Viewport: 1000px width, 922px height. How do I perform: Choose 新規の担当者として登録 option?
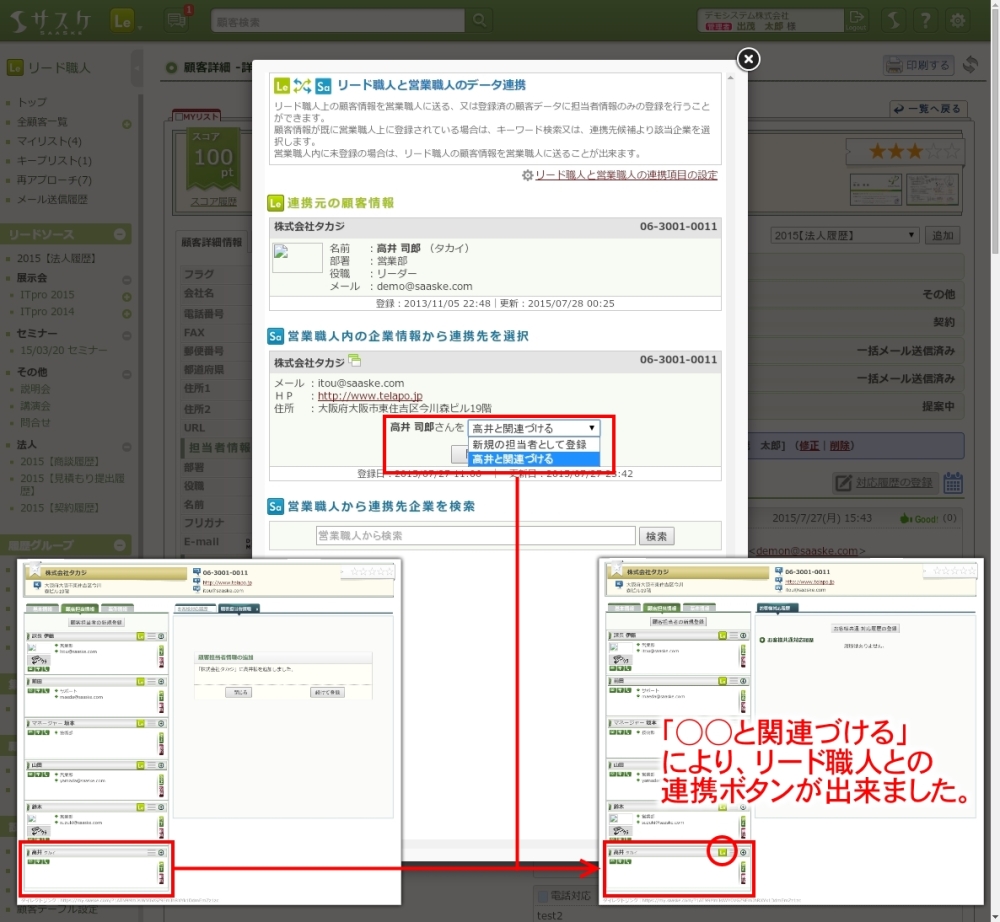coord(530,444)
